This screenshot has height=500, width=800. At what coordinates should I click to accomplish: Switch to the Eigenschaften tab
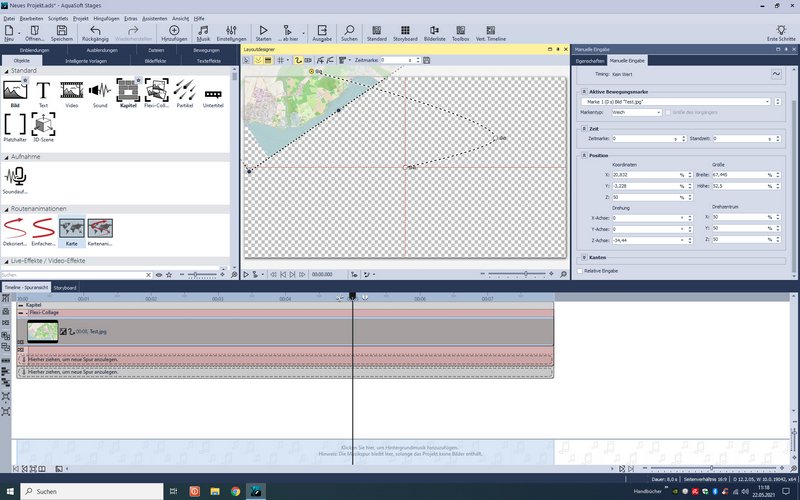coord(590,60)
